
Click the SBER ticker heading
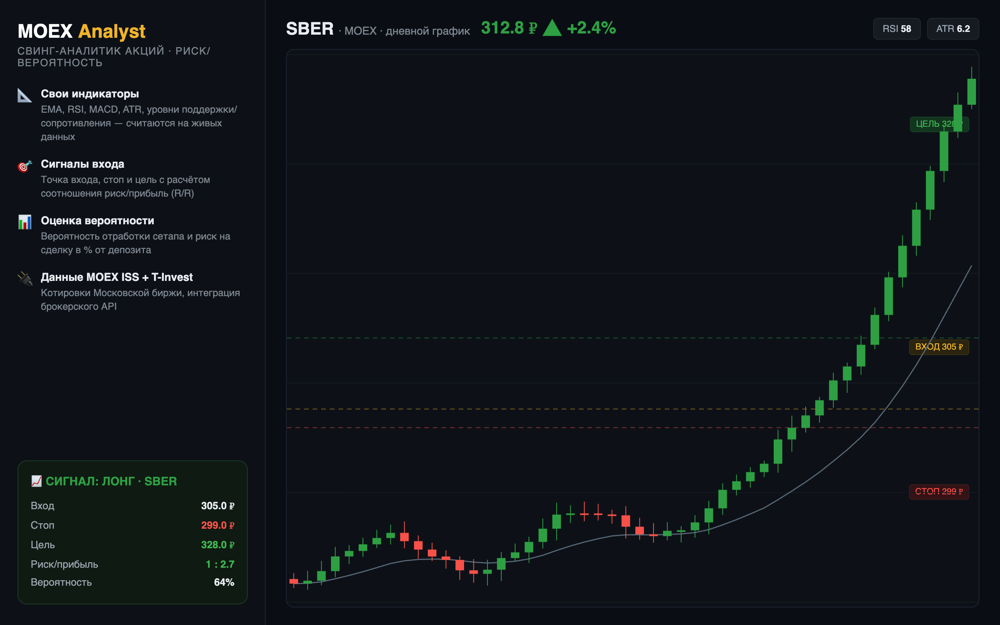pyautogui.click(x=309, y=29)
